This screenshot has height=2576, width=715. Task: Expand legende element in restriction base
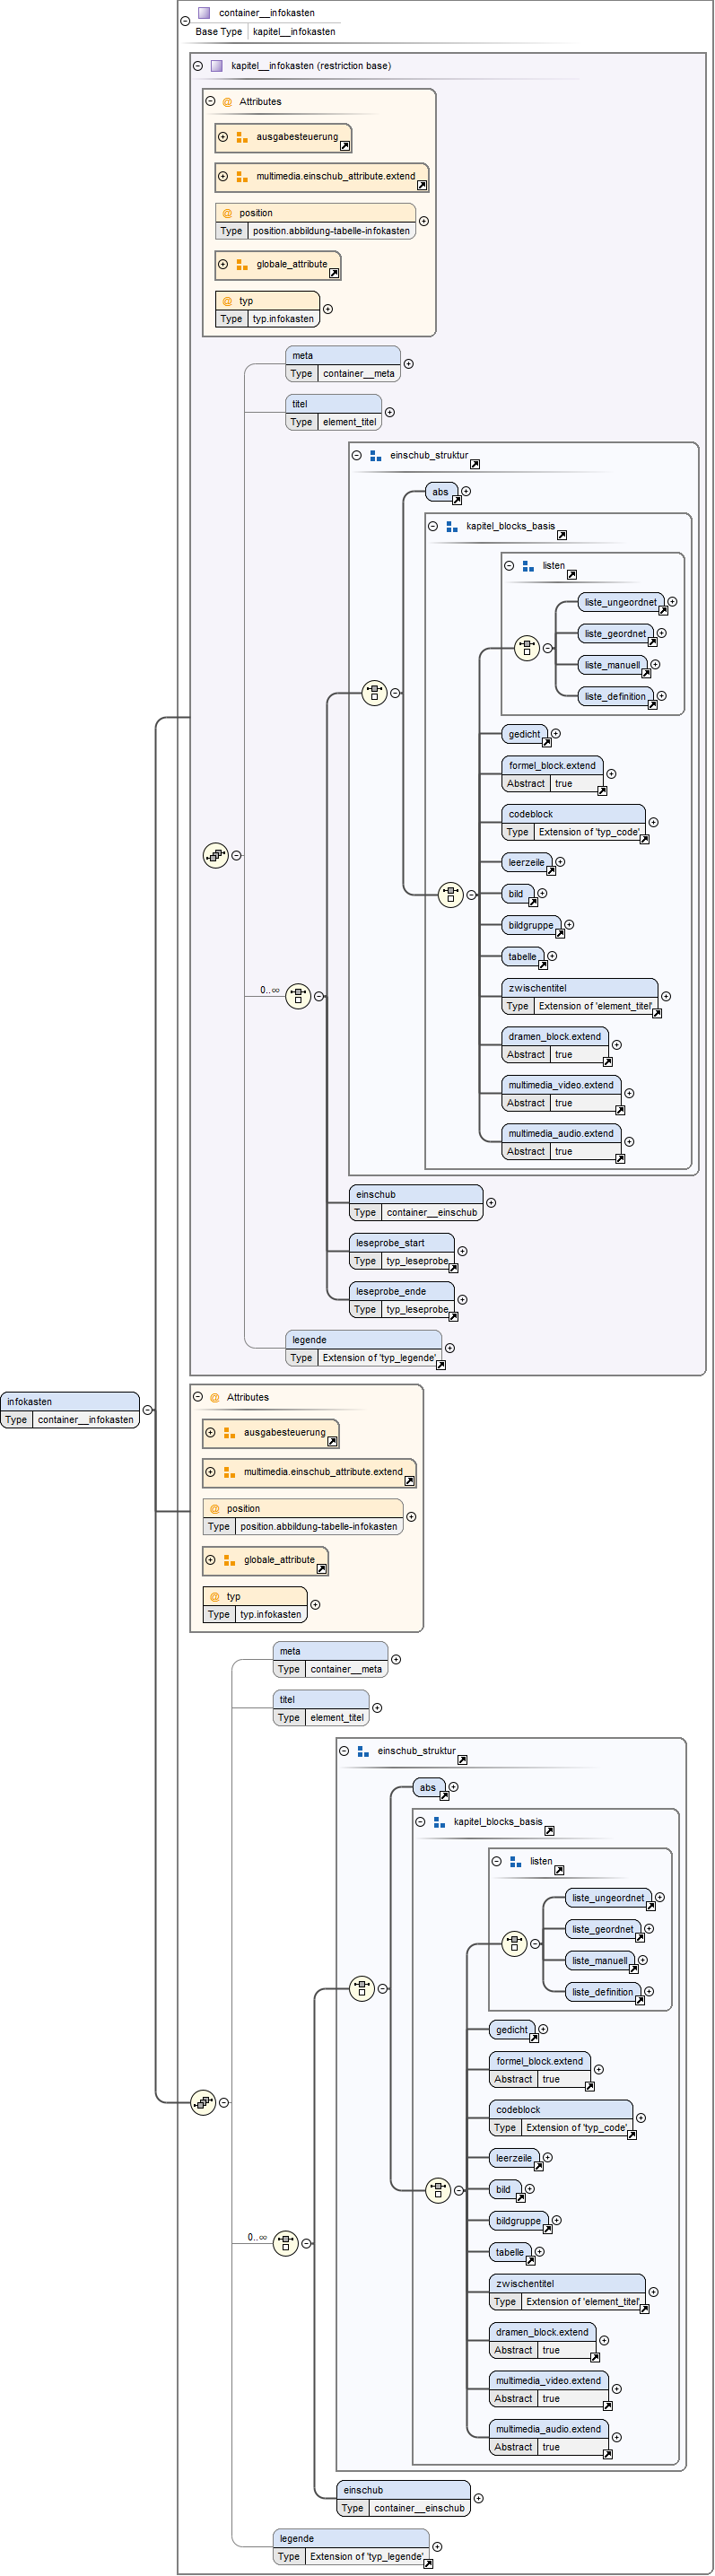click(450, 1348)
